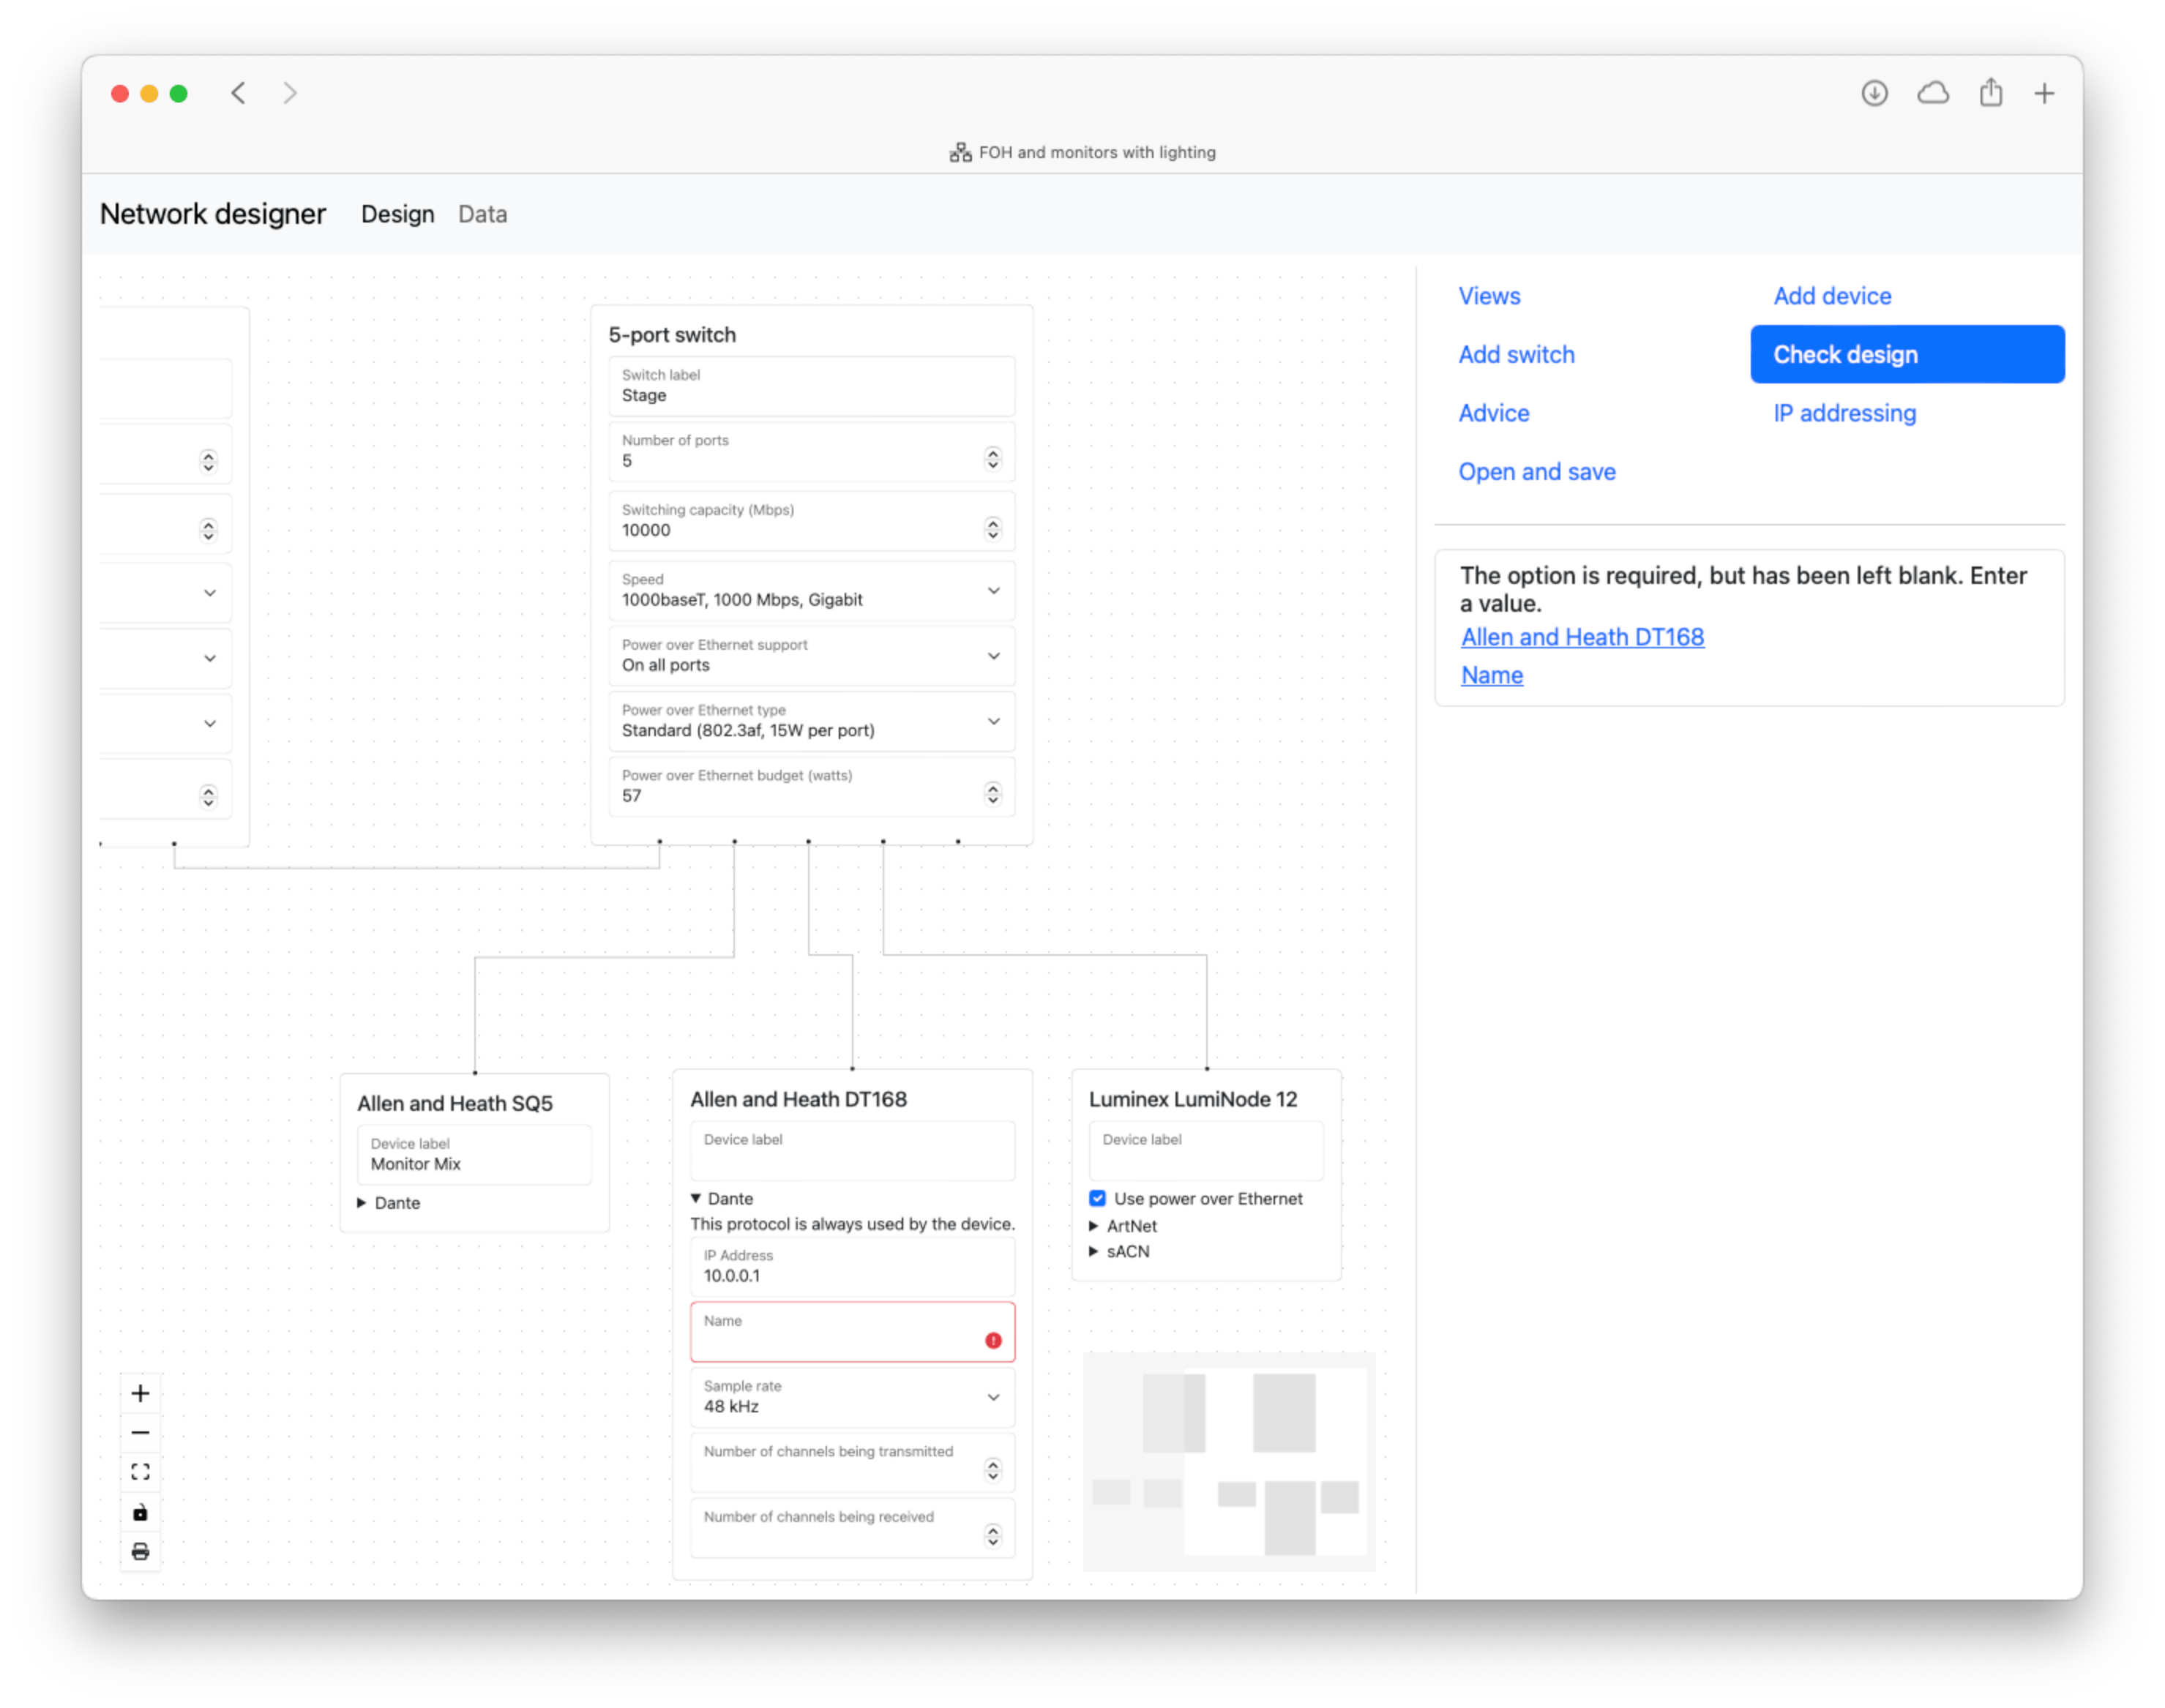
Task: Click the red error icon in the Name field
Action: pyautogui.click(x=992, y=1340)
